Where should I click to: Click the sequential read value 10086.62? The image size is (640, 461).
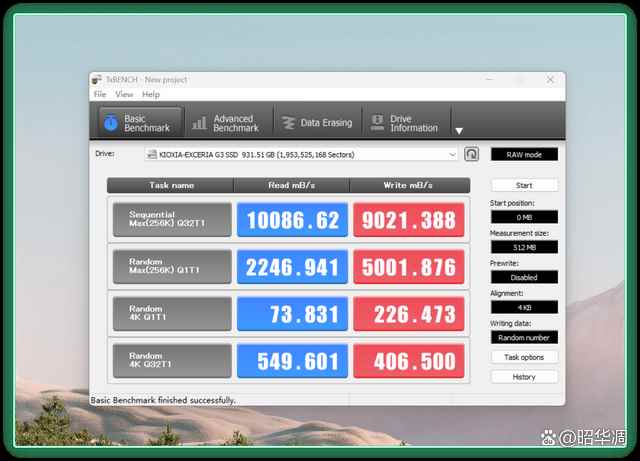[292, 220]
